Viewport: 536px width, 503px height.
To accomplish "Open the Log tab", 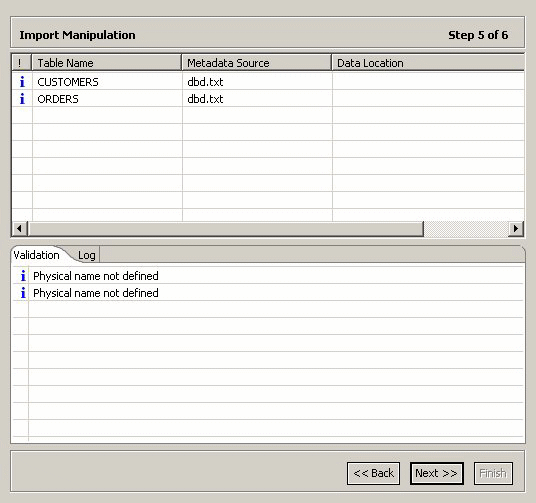I will (x=86, y=255).
